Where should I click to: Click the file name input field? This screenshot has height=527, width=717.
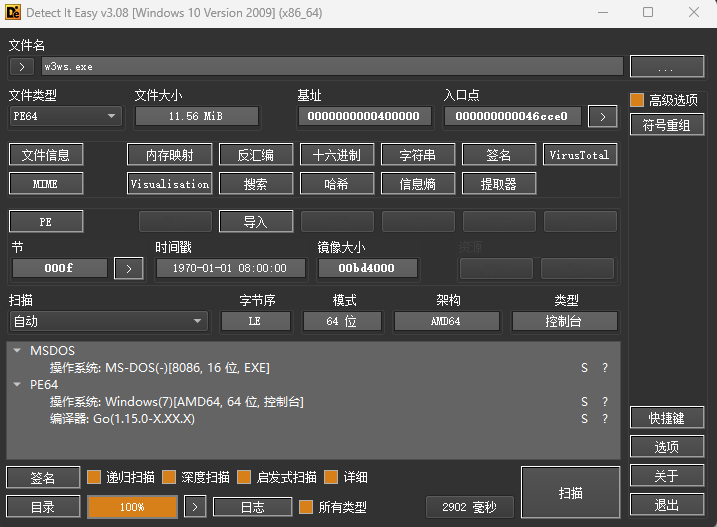(332, 67)
